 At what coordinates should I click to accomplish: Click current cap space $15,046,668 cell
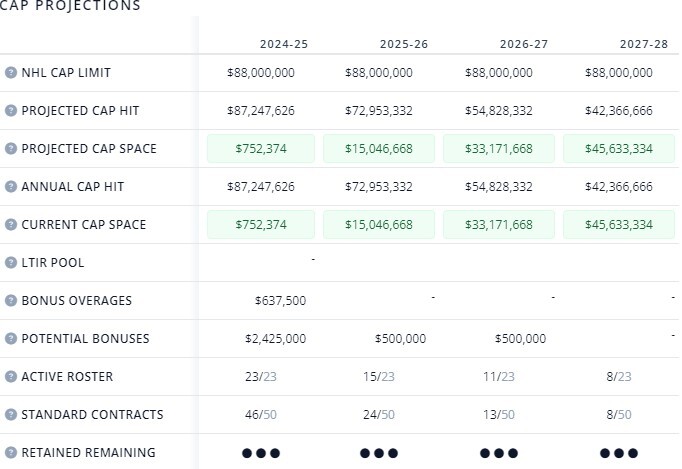(x=379, y=224)
